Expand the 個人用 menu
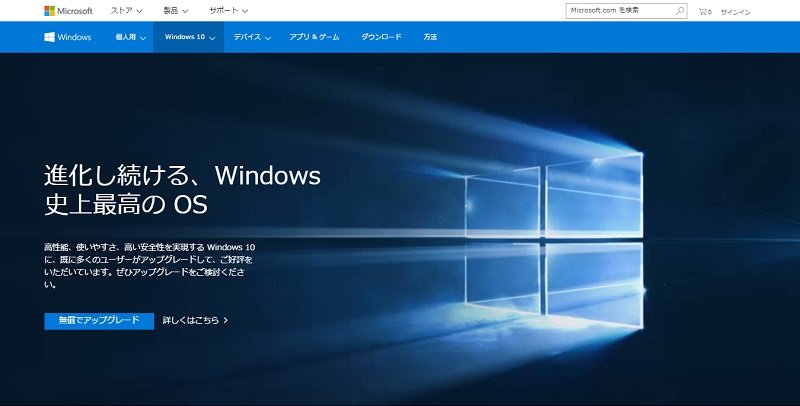Image resolution: width=800 pixels, height=406 pixels. click(131, 37)
